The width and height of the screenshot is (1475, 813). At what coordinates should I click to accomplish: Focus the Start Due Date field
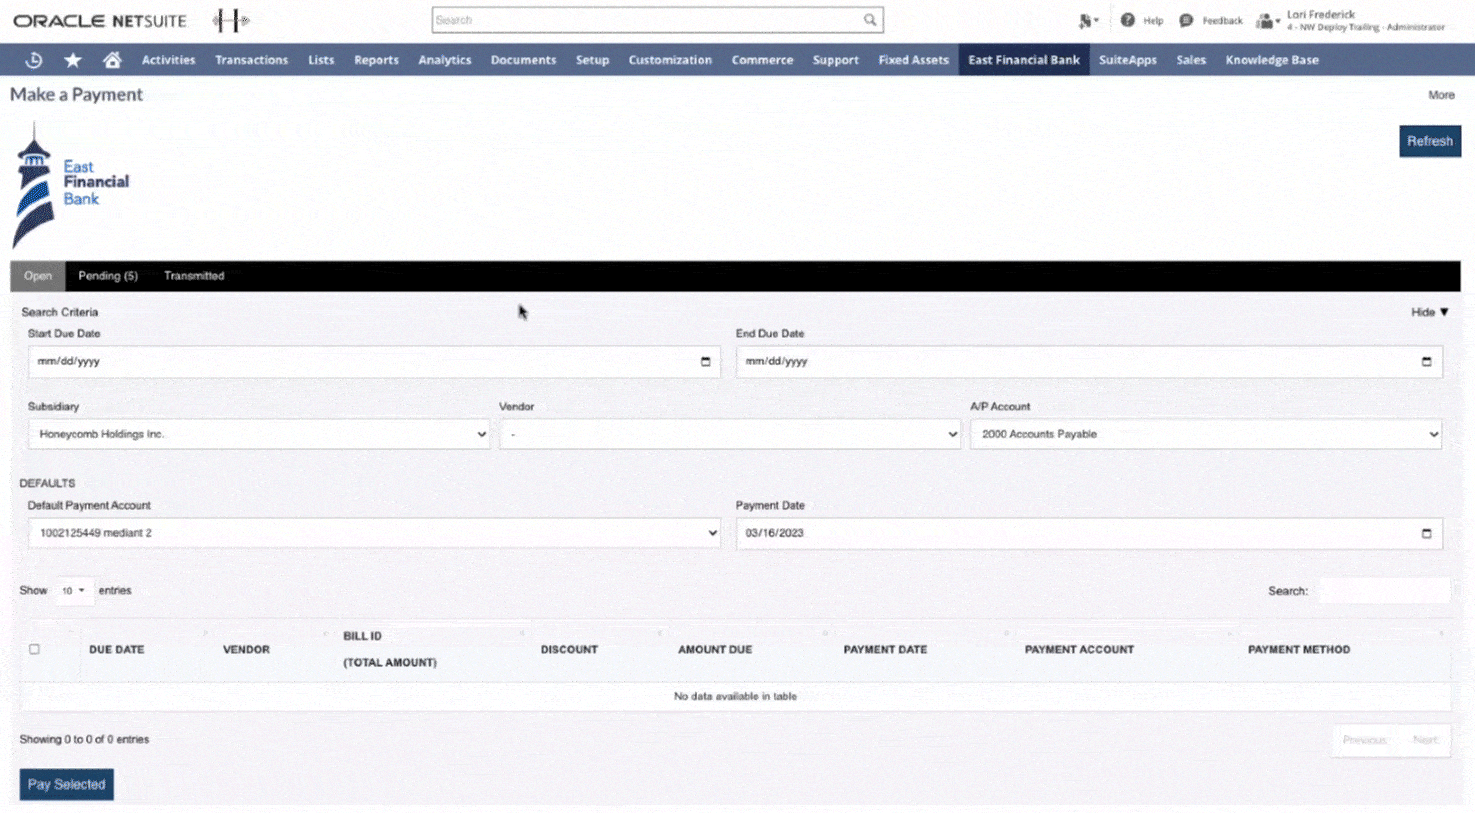(374, 362)
